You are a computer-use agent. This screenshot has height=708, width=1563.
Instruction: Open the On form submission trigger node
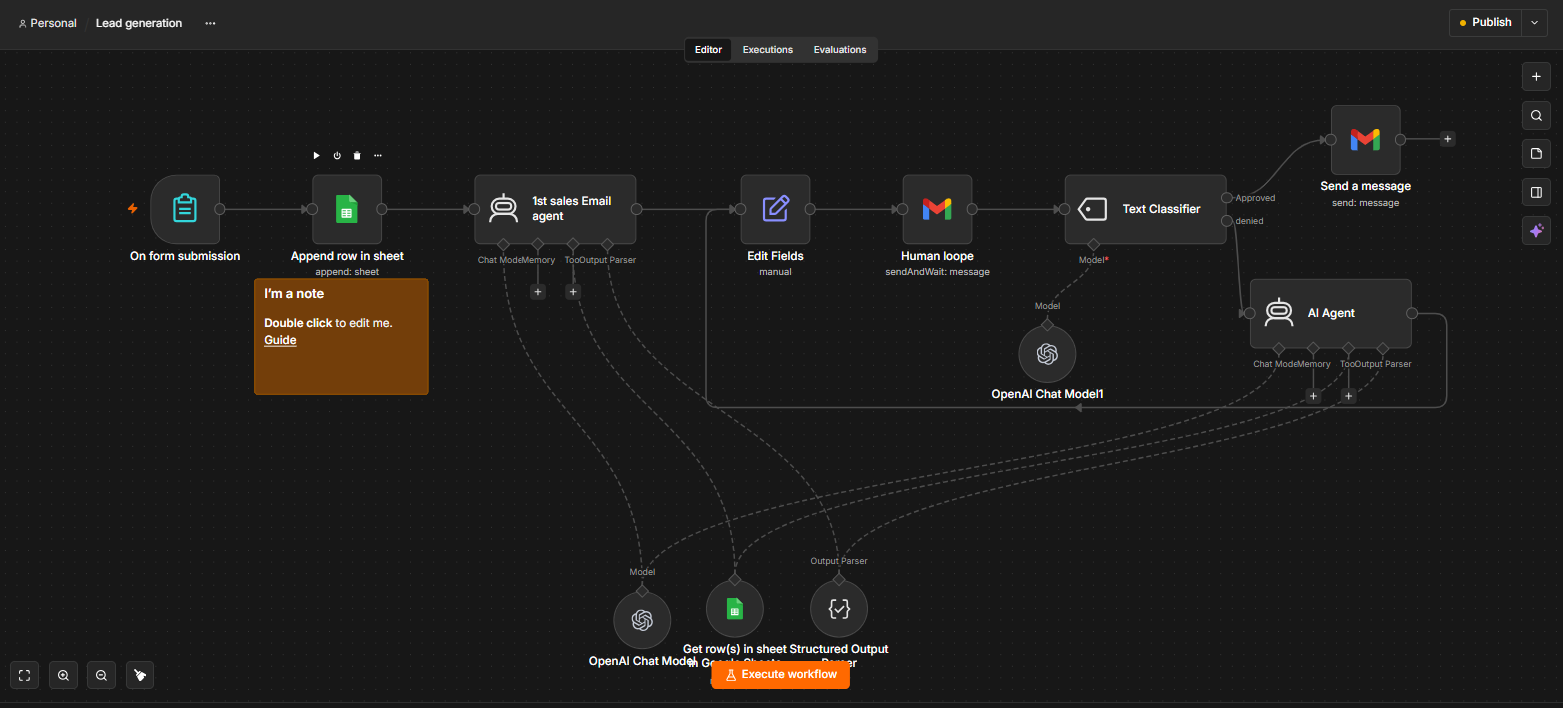[x=185, y=209]
